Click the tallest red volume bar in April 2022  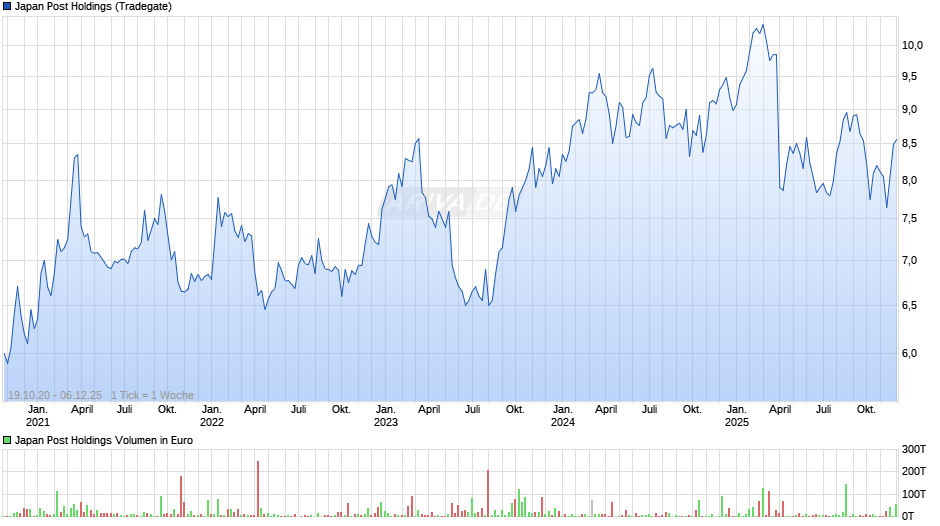coord(258,489)
